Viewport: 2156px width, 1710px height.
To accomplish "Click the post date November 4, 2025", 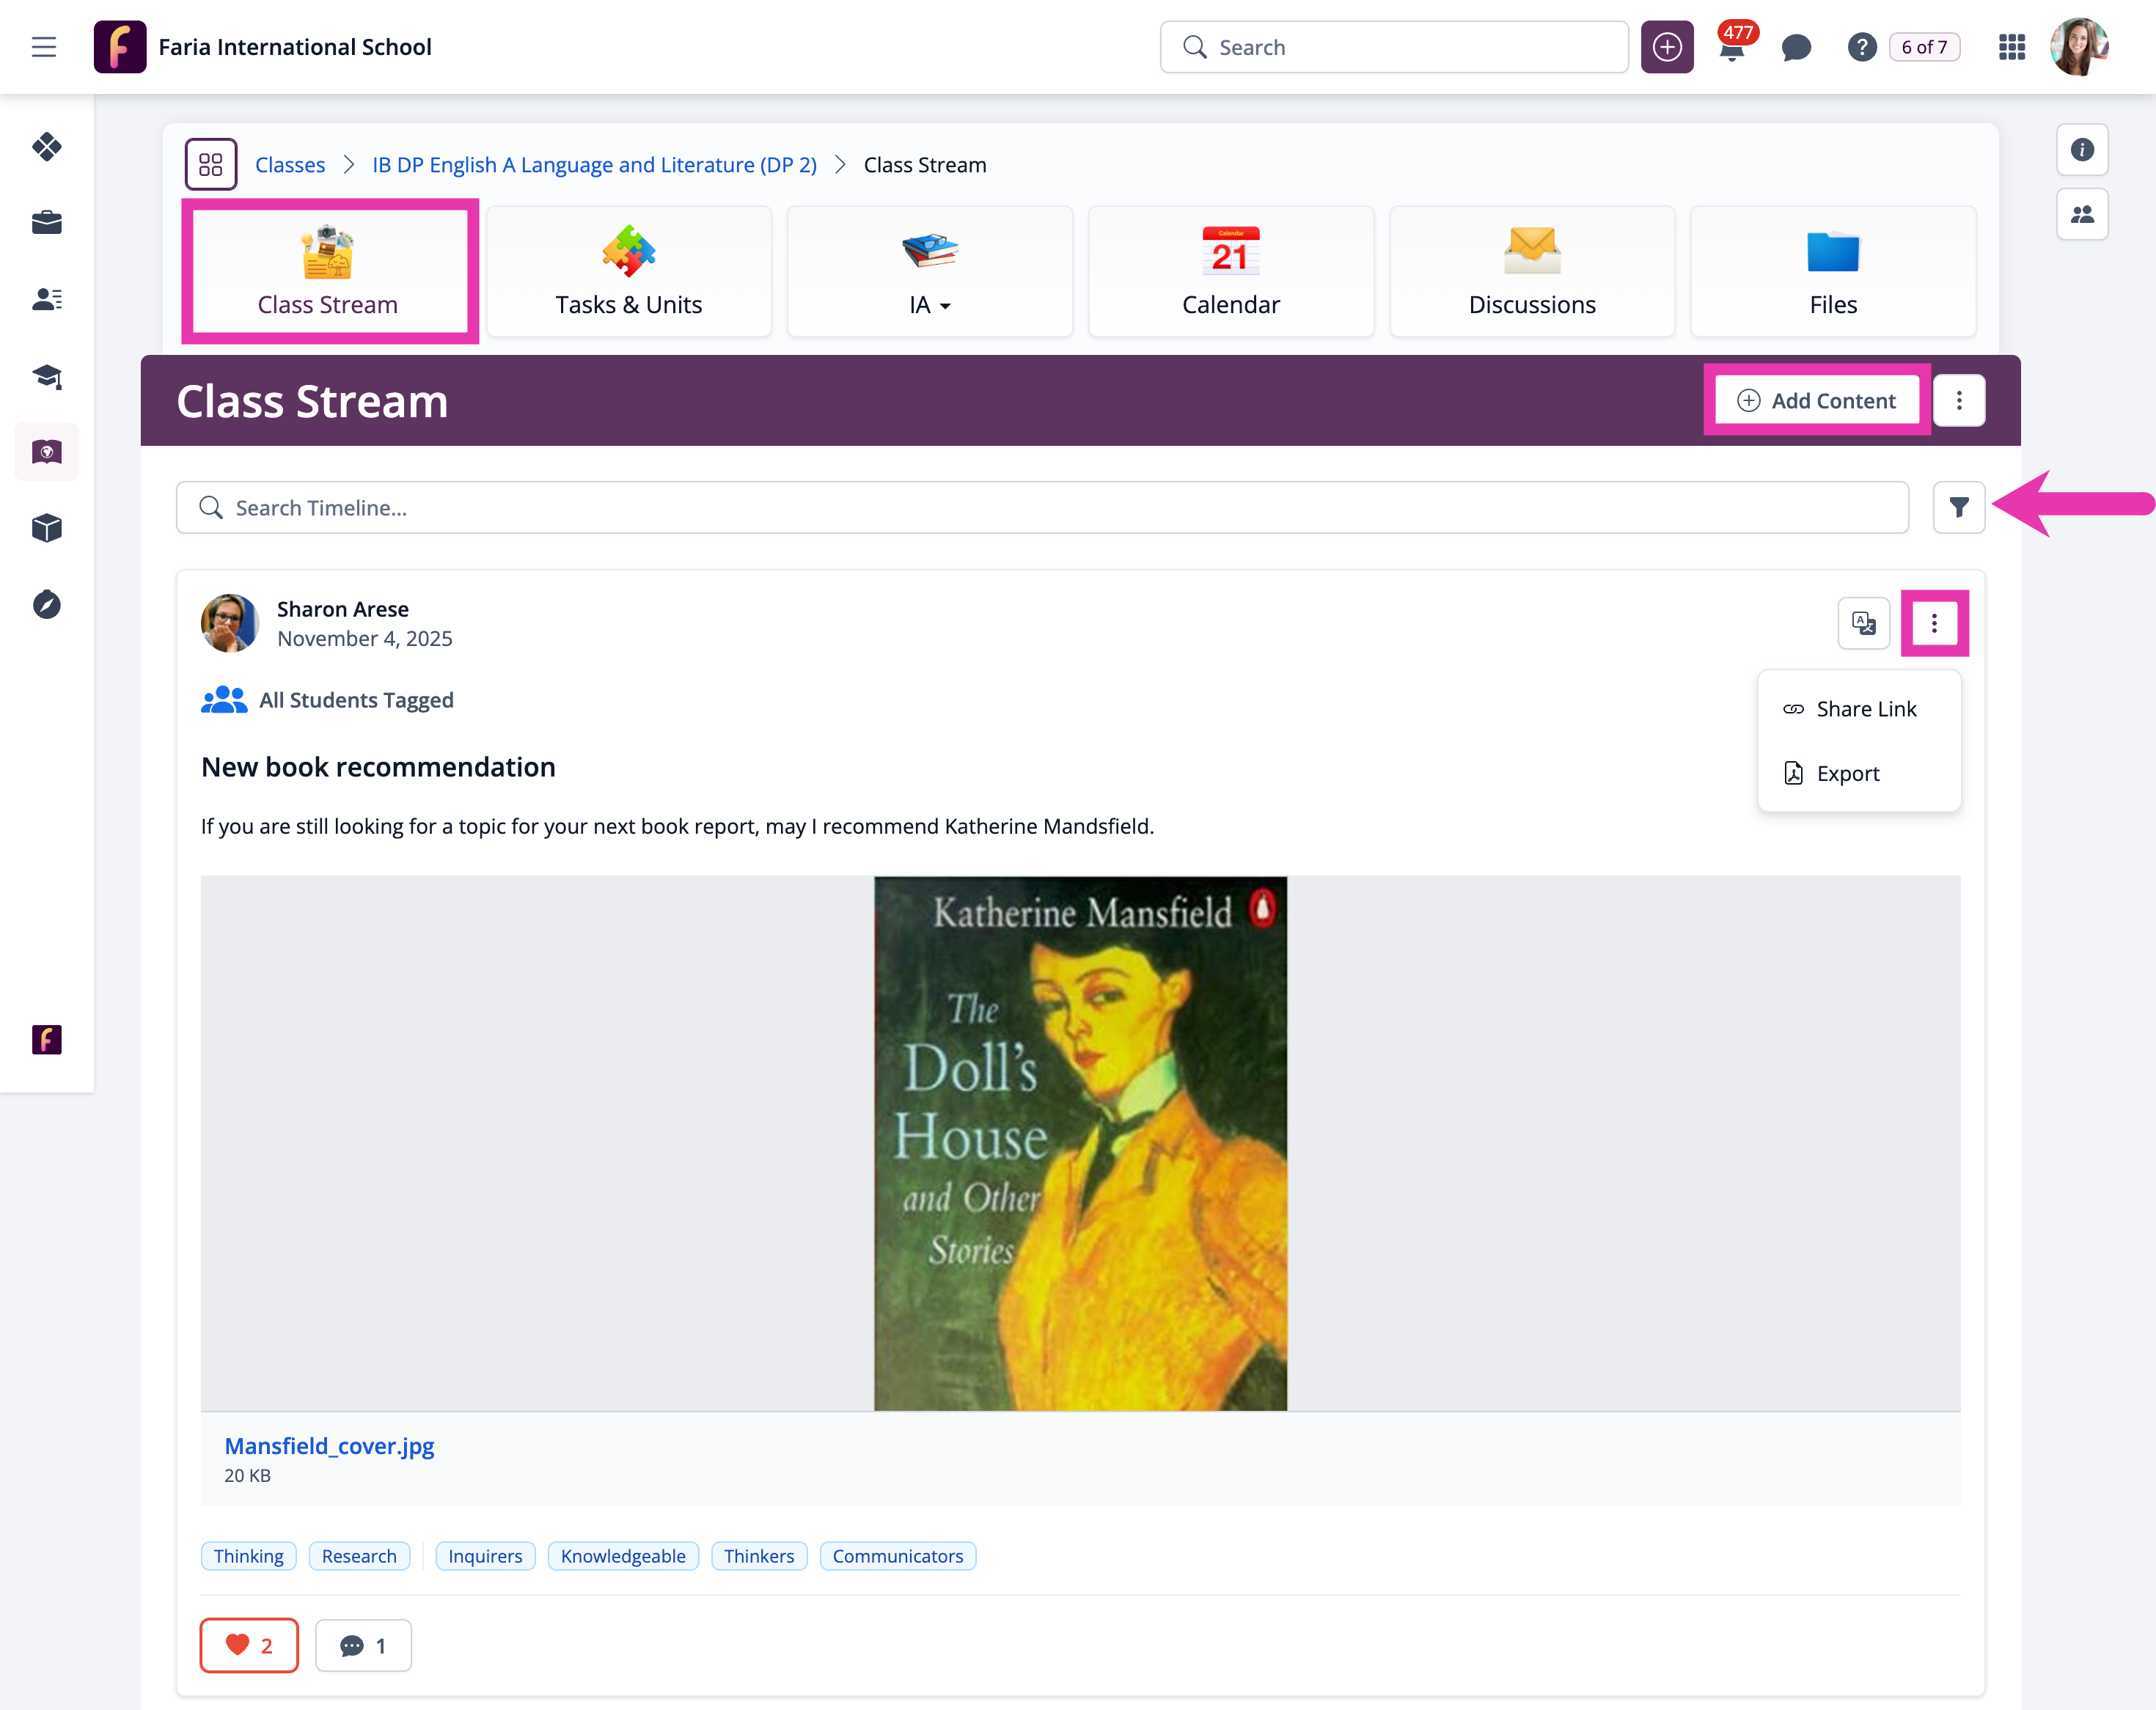I will (x=365, y=639).
